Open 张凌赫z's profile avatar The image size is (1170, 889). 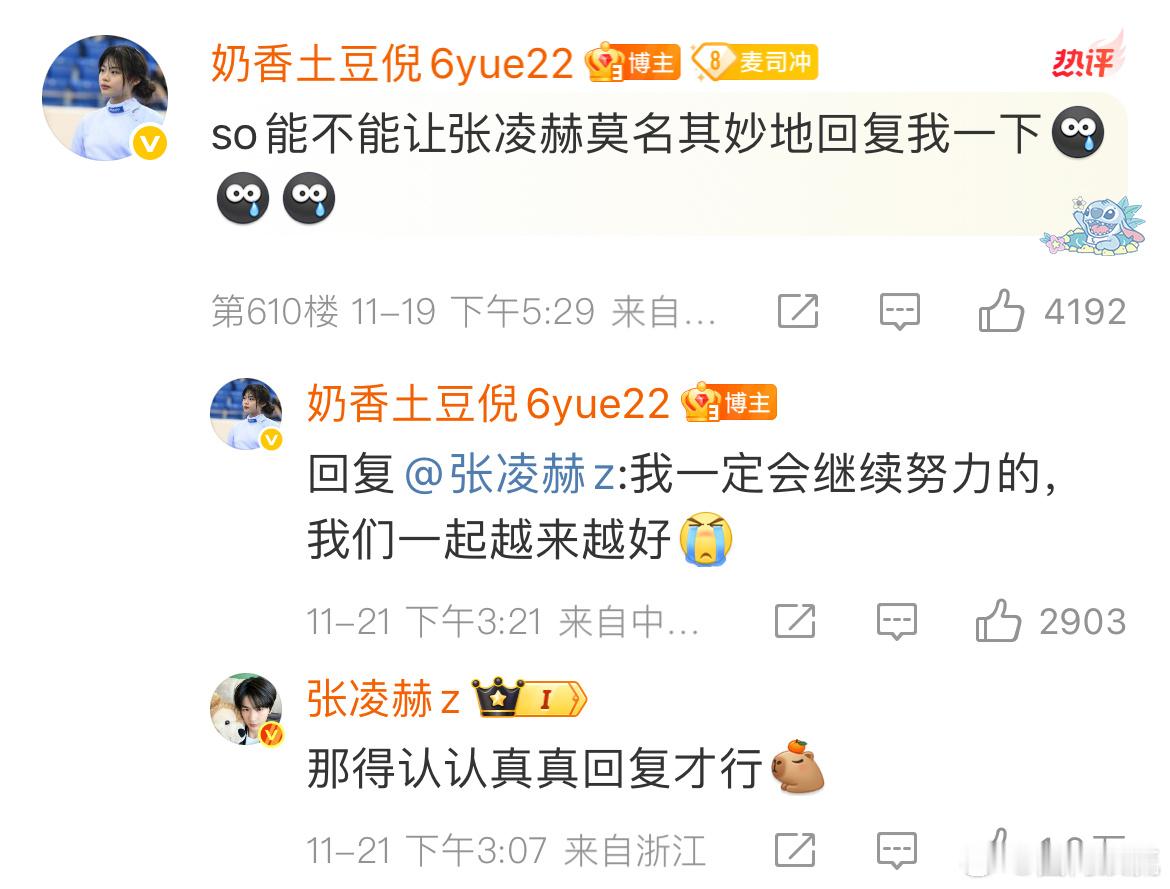pyautogui.click(x=246, y=709)
